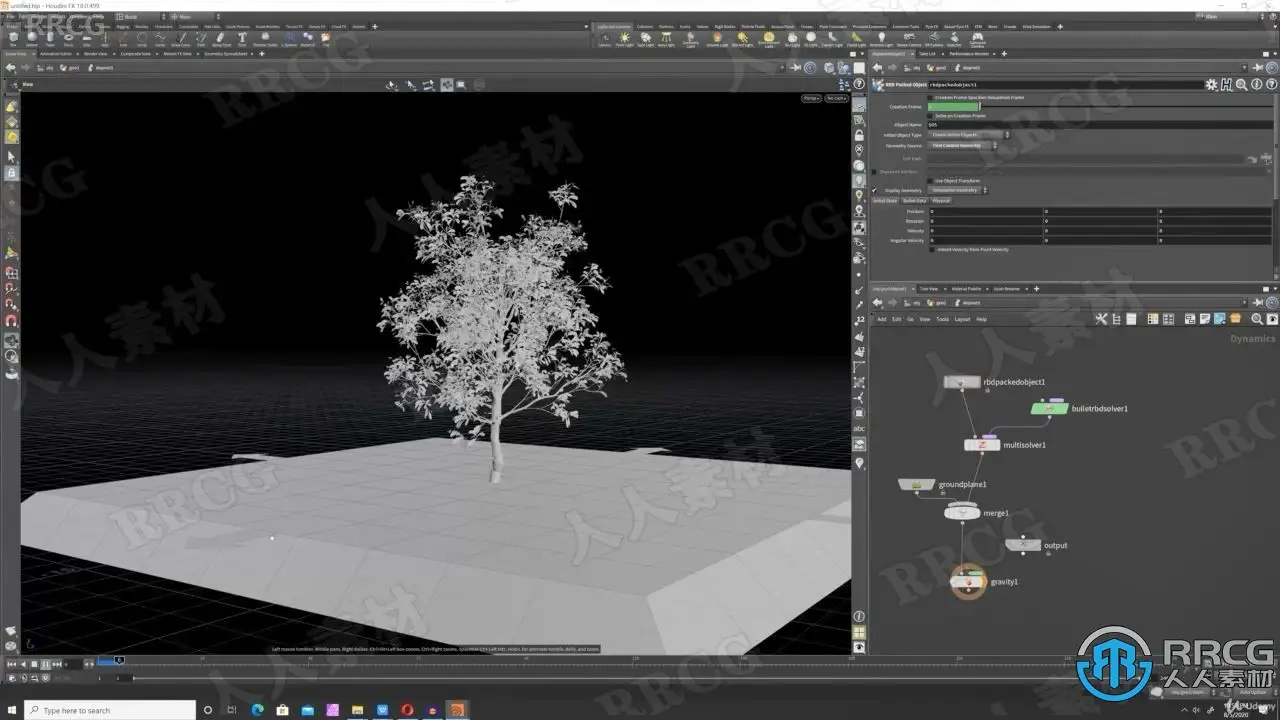Select the Box shelf tool
1280x720 pixels.
[13, 39]
